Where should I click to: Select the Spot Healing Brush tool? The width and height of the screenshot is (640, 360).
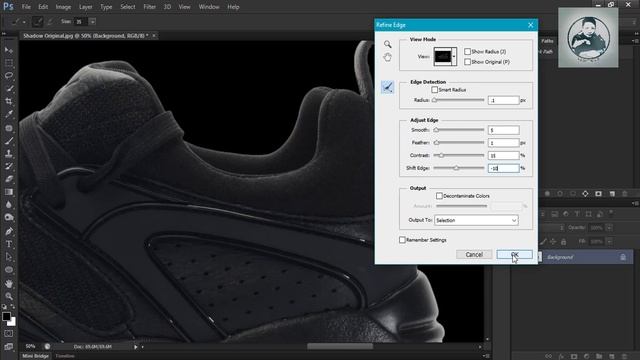click(9, 128)
